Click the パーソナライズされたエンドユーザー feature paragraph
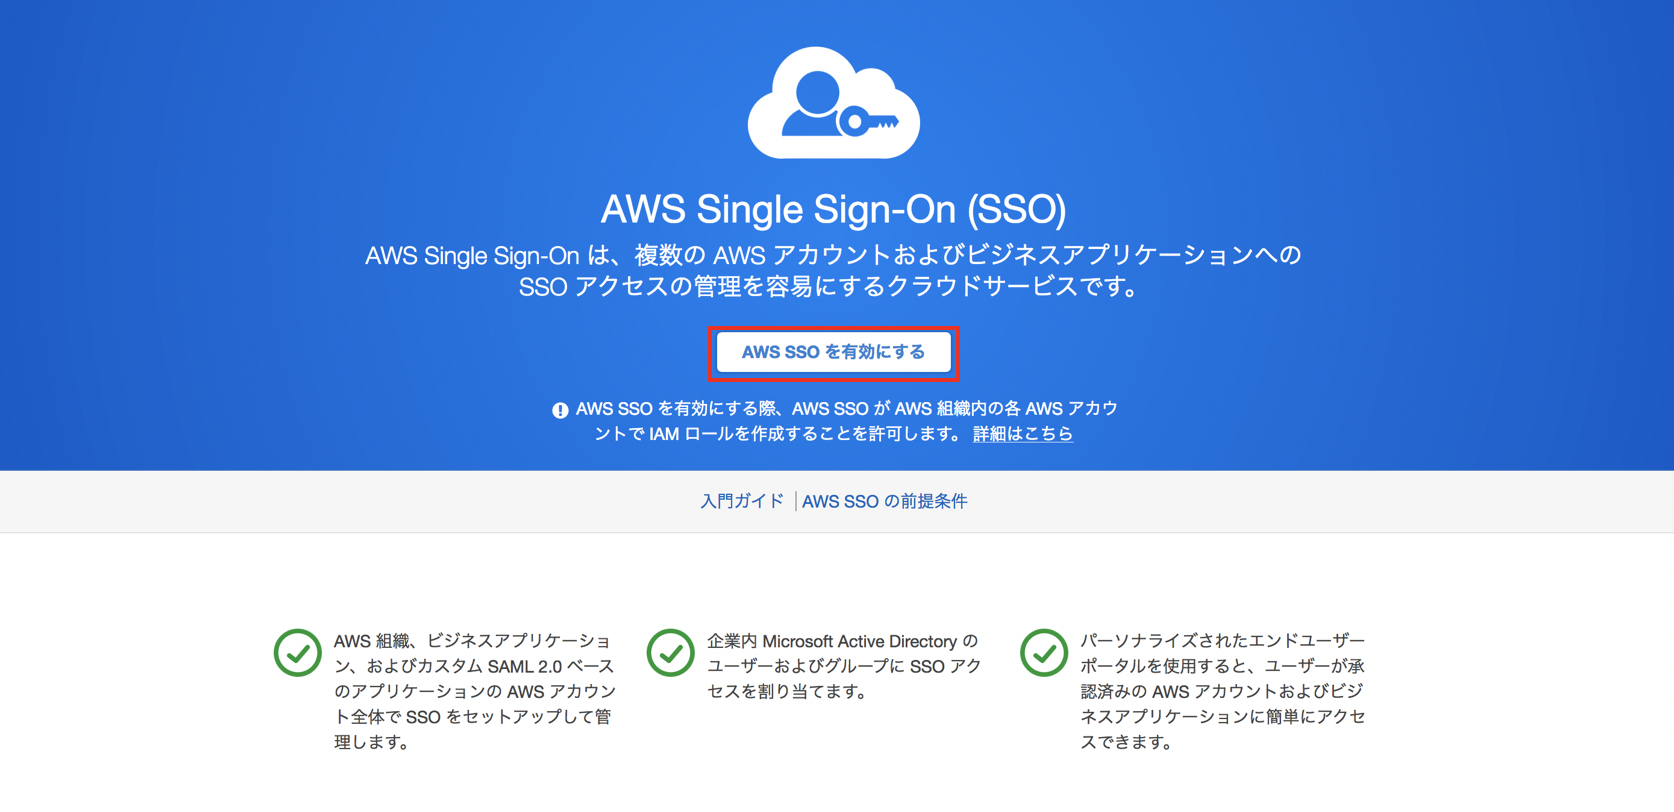Image resolution: width=1674 pixels, height=812 pixels. (1222, 690)
